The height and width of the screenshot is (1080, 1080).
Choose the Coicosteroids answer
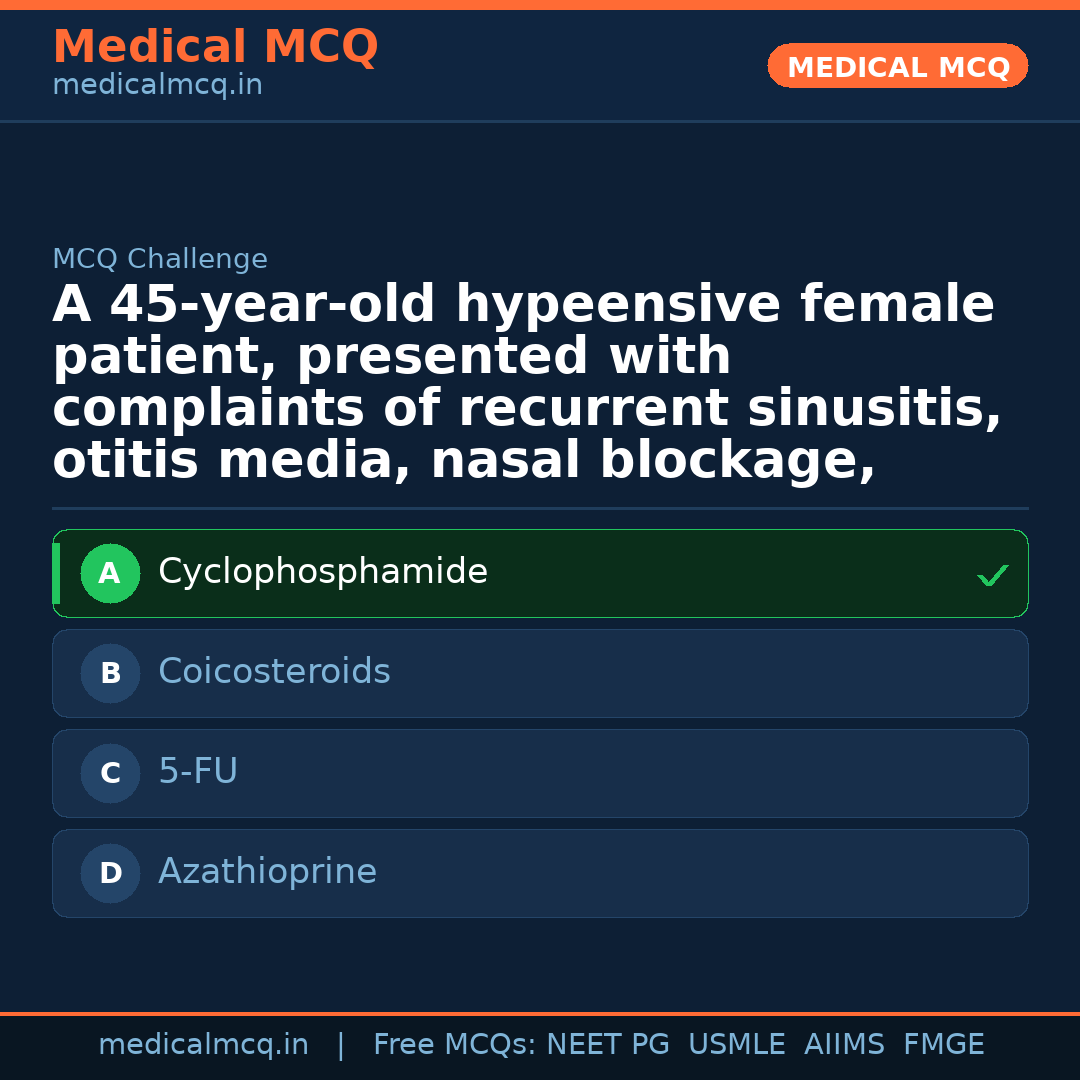click(274, 672)
